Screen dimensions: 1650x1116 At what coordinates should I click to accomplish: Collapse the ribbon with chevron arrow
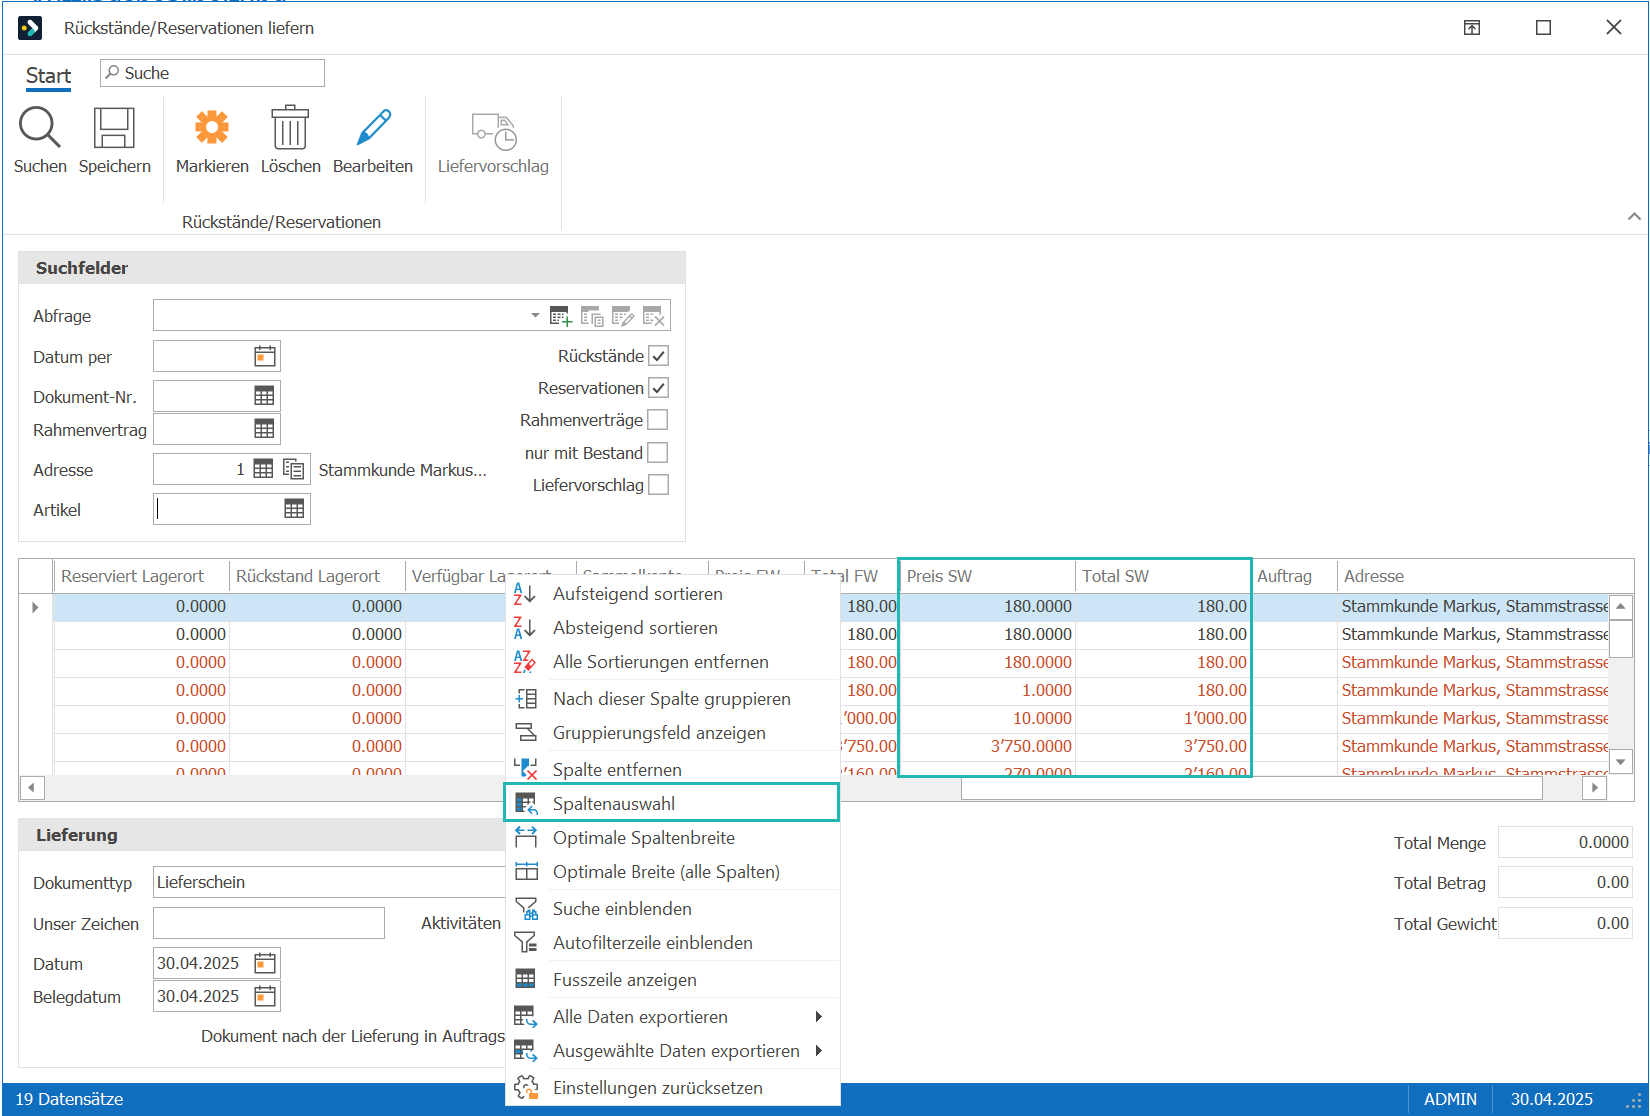[x=1634, y=216]
